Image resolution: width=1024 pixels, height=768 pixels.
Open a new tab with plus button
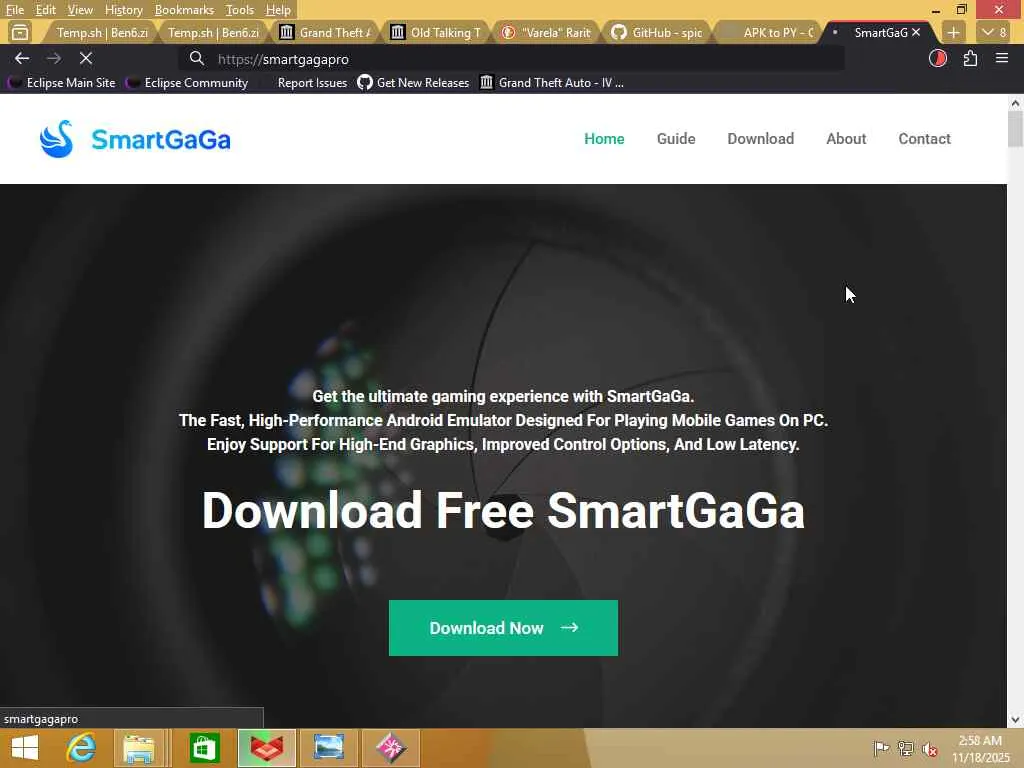pyautogui.click(x=953, y=32)
